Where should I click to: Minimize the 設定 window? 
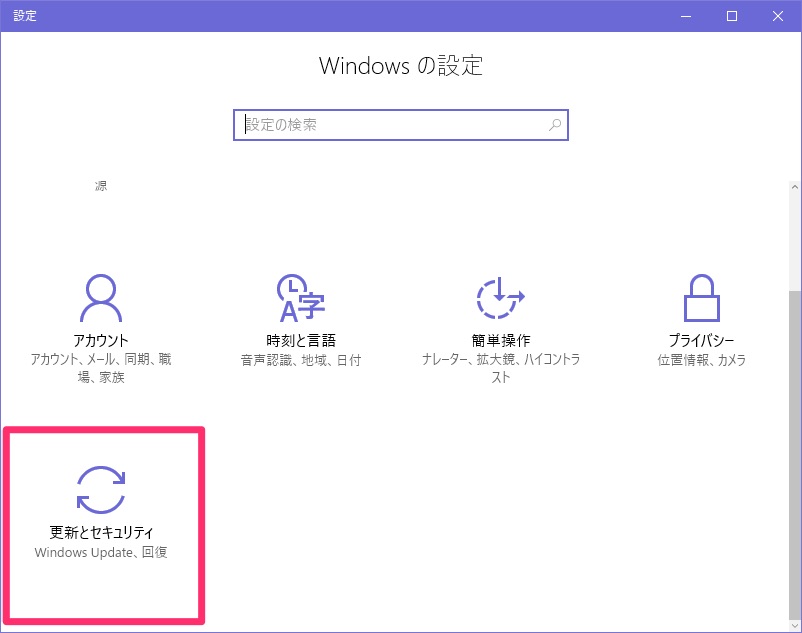[686, 16]
